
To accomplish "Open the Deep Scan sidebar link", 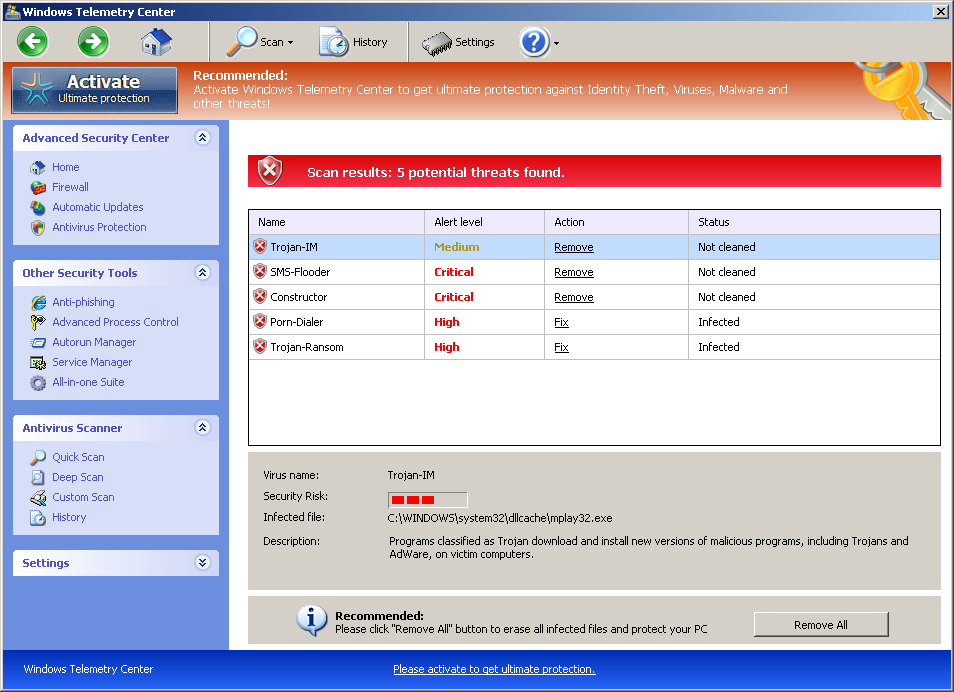I will coord(77,477).
